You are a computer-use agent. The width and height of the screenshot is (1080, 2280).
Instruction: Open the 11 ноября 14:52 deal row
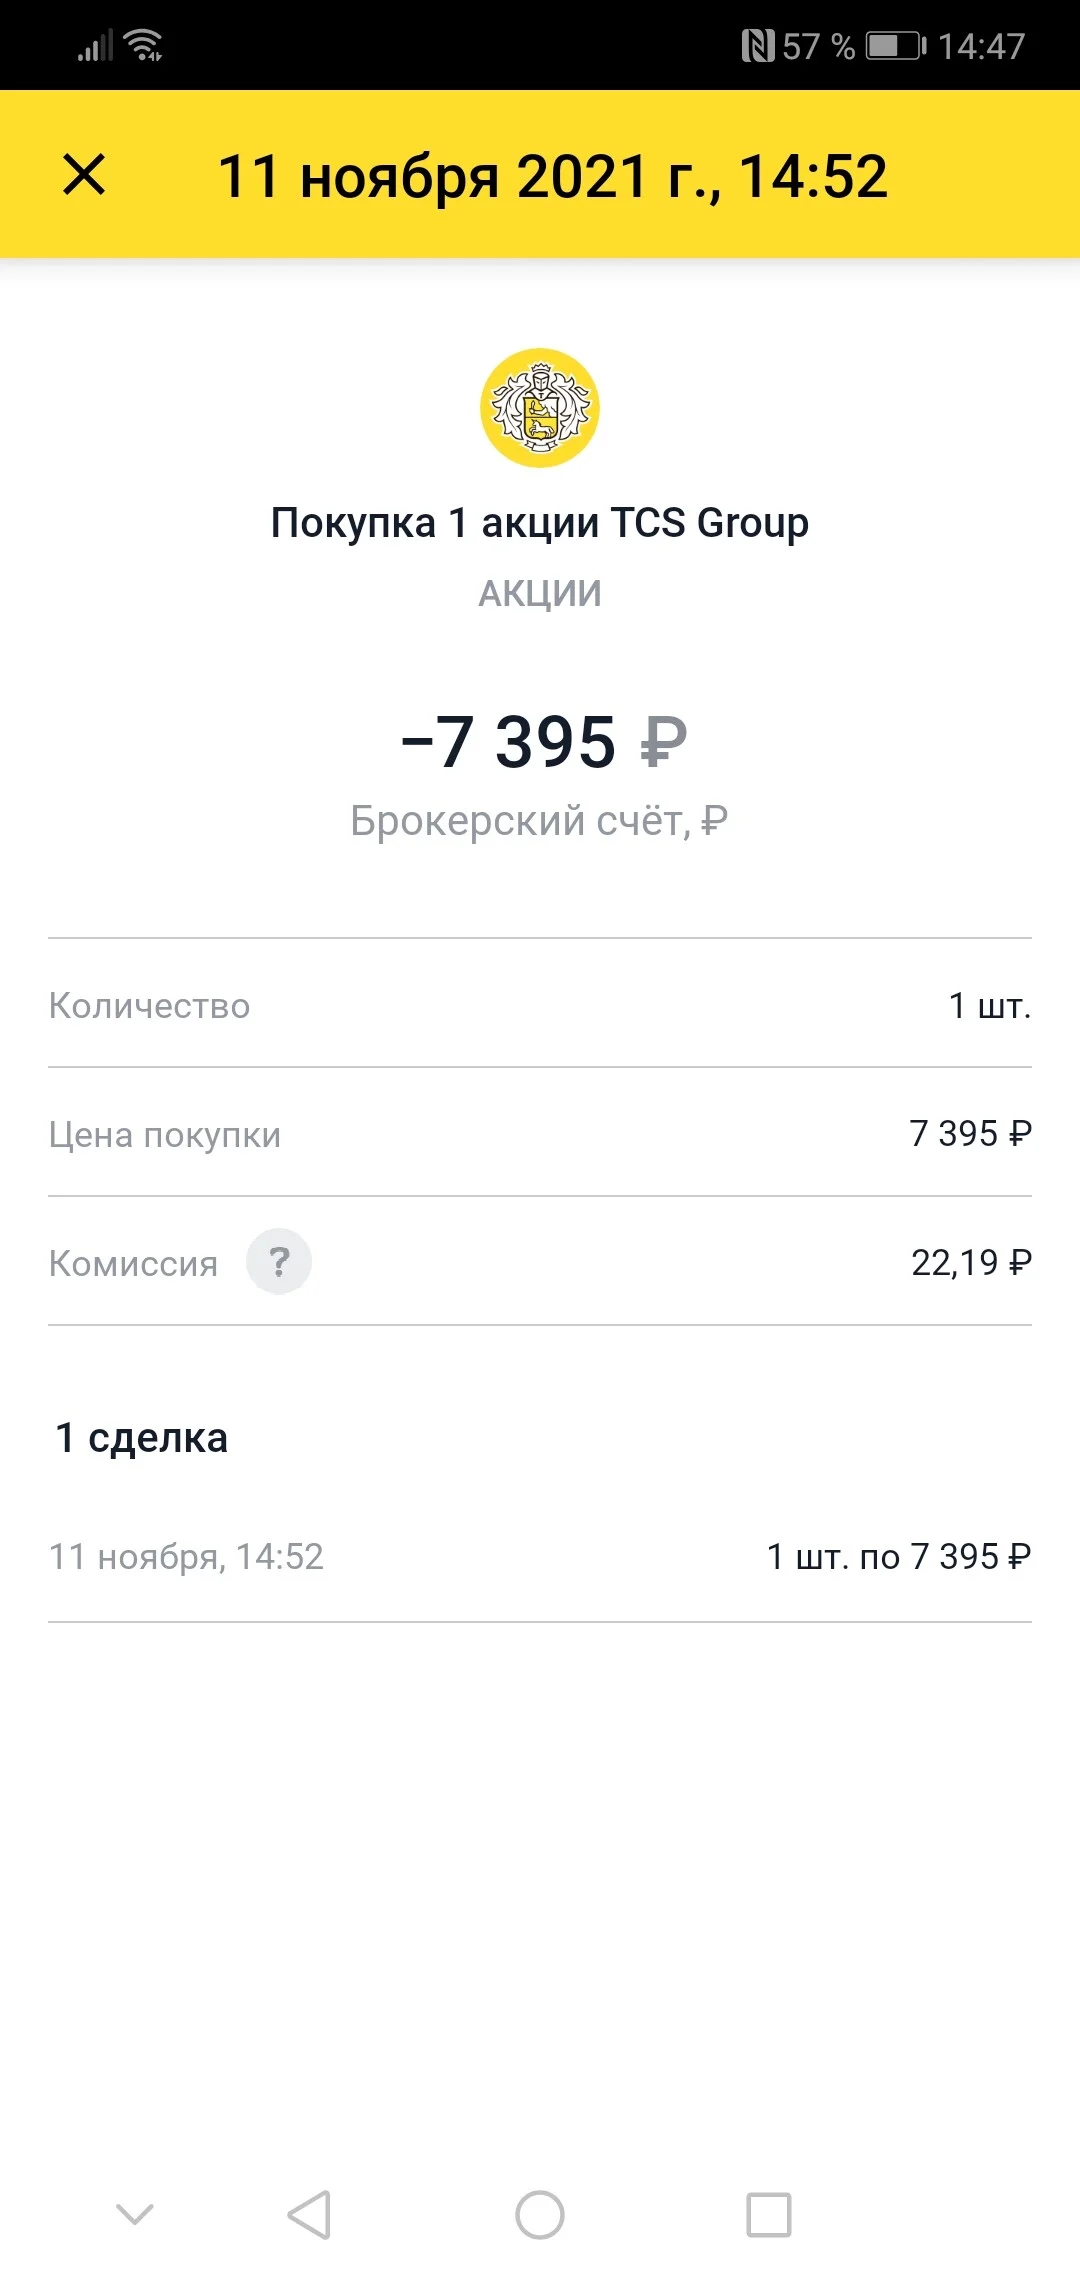click(x=540, y=1556)
